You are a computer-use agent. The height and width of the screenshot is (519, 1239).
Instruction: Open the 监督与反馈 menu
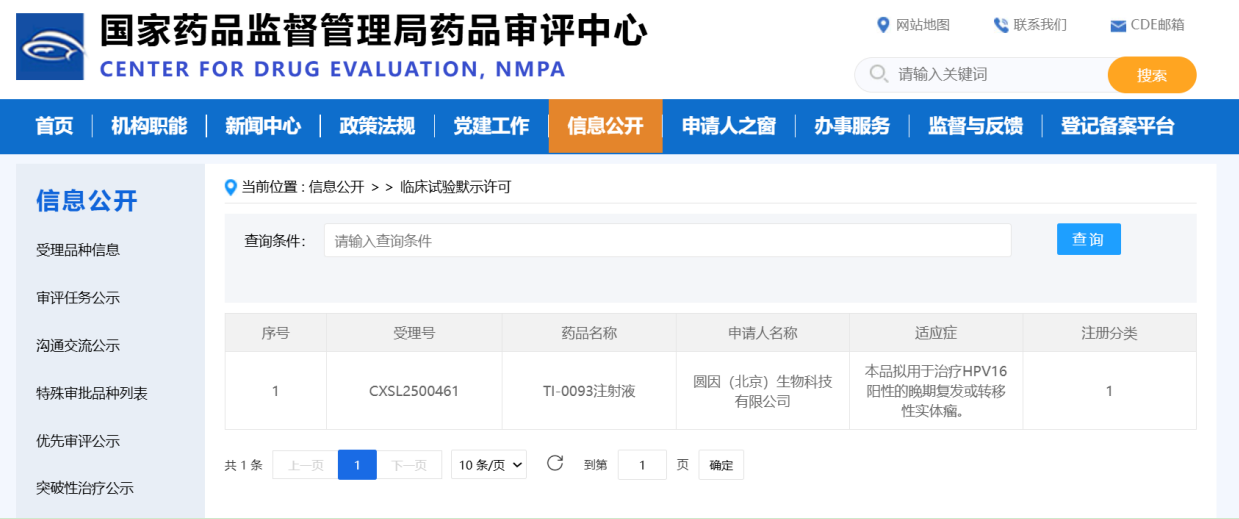[x=976, y=126]
